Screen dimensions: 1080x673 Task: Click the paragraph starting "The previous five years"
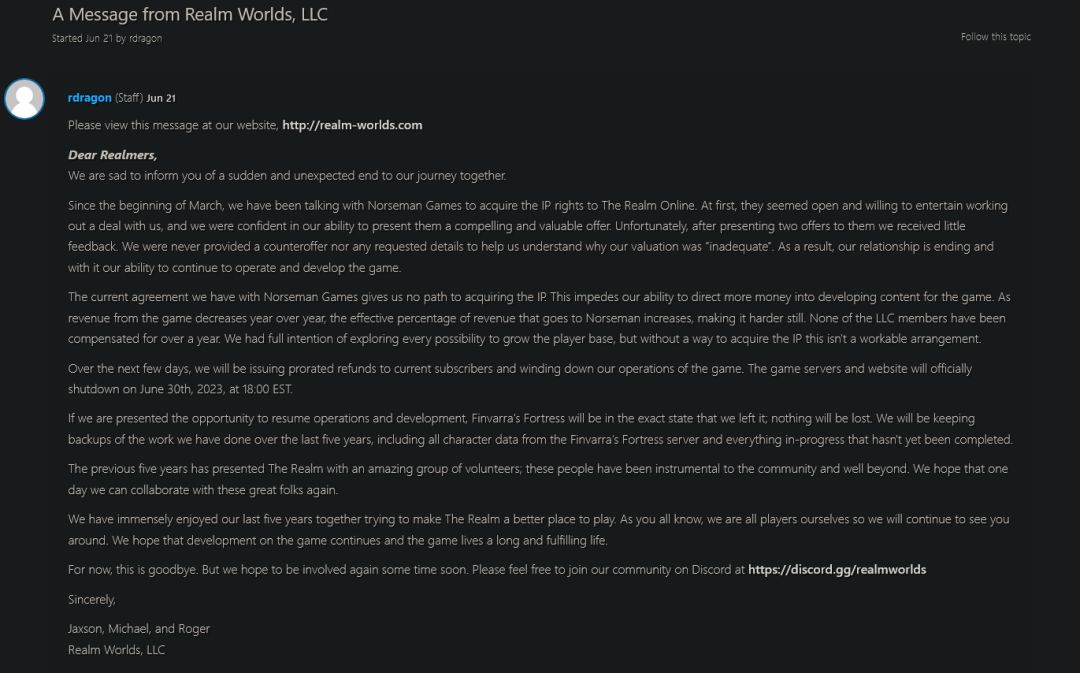(537, 479)
